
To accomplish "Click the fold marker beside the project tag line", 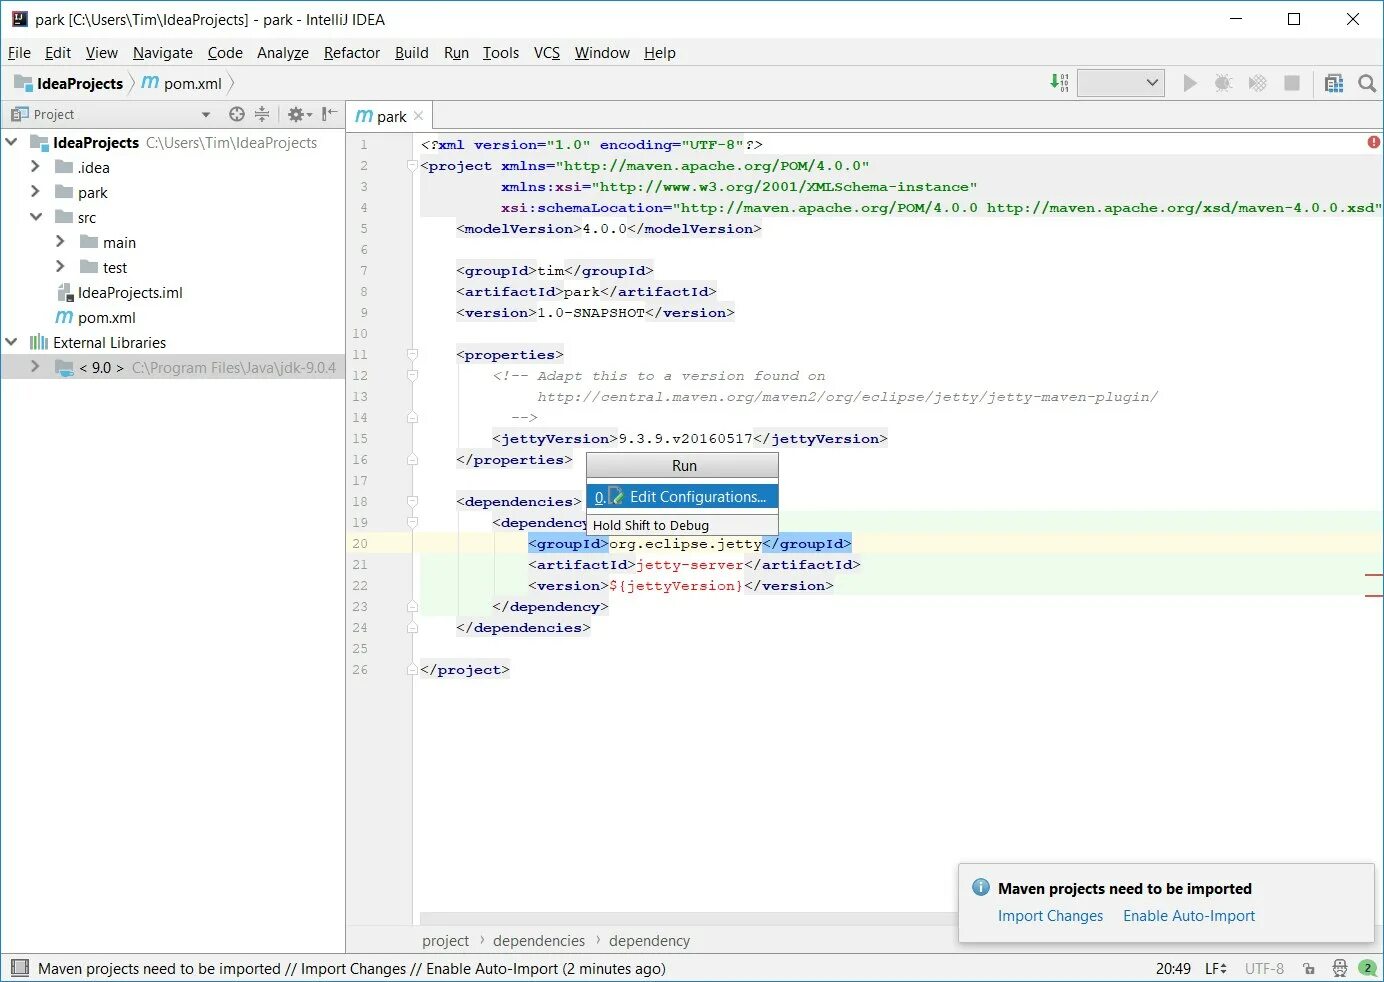I will pyautogui.click(x=412, y=165).
